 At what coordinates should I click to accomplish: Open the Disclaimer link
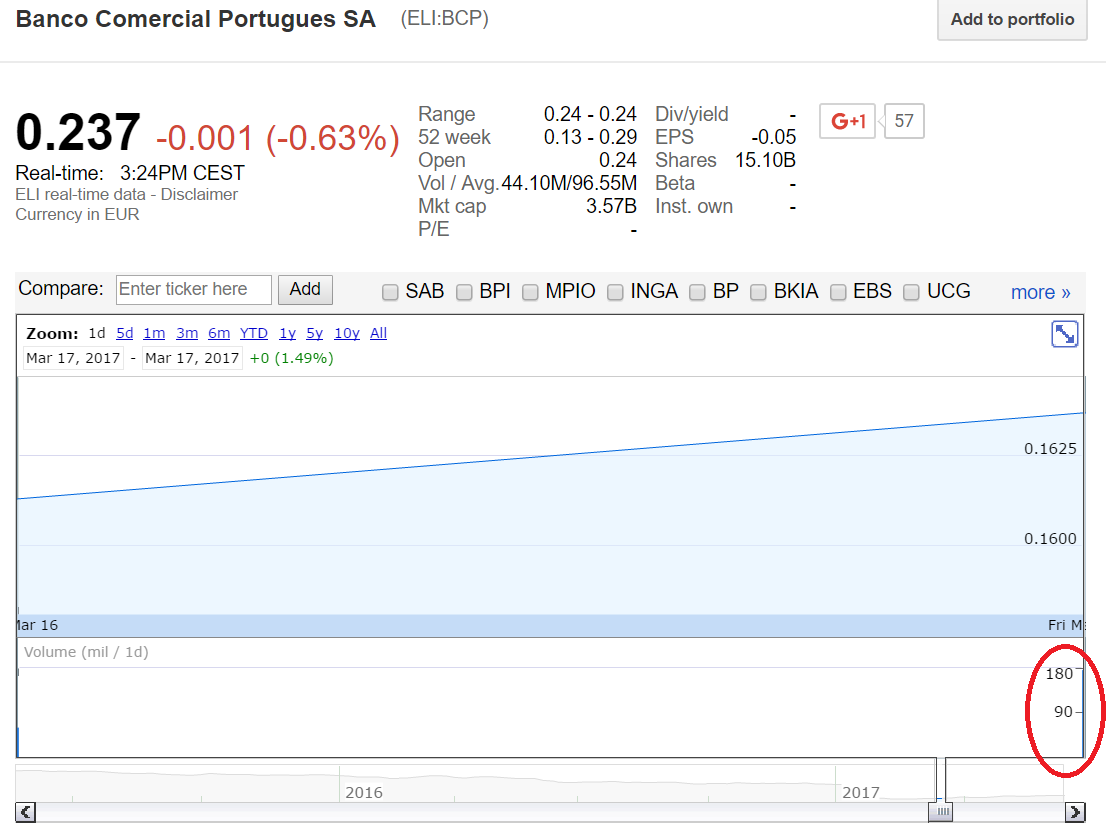pyautogui.click(x=199, y=195)
